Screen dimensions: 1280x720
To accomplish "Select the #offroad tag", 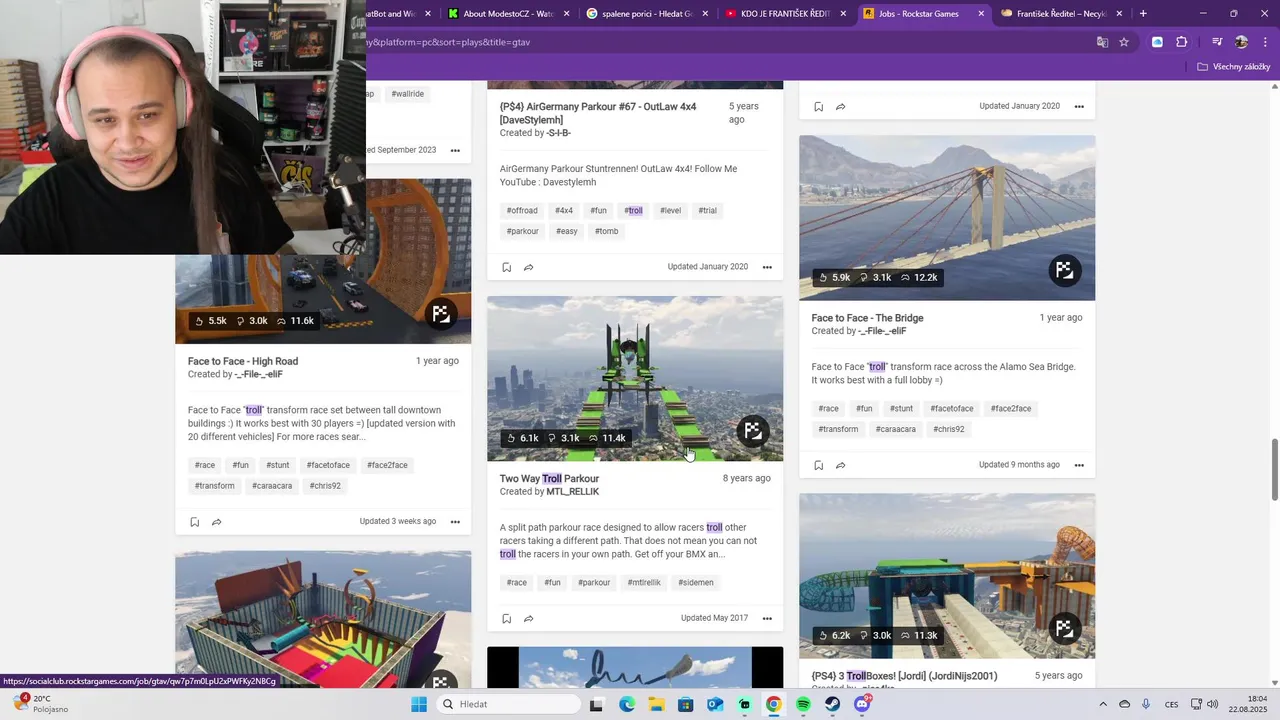I will pos(522,211).
